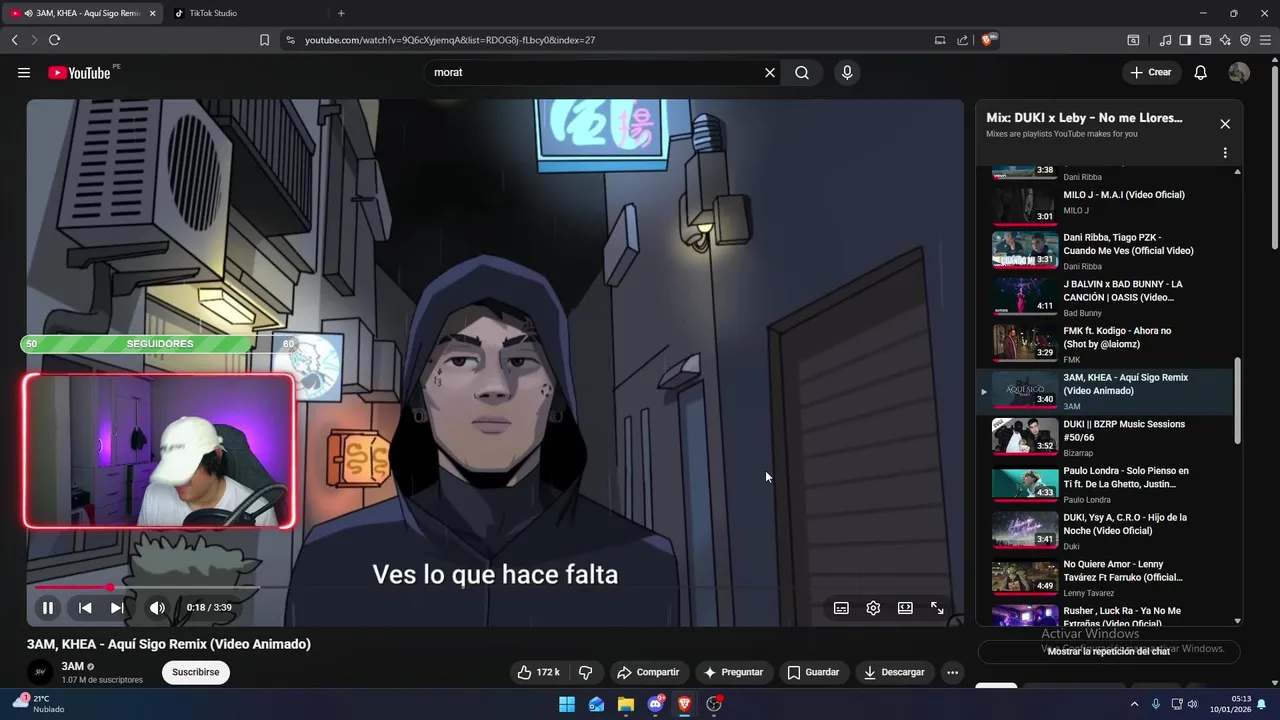
Task: Skip to the next video
Action: 117,608
